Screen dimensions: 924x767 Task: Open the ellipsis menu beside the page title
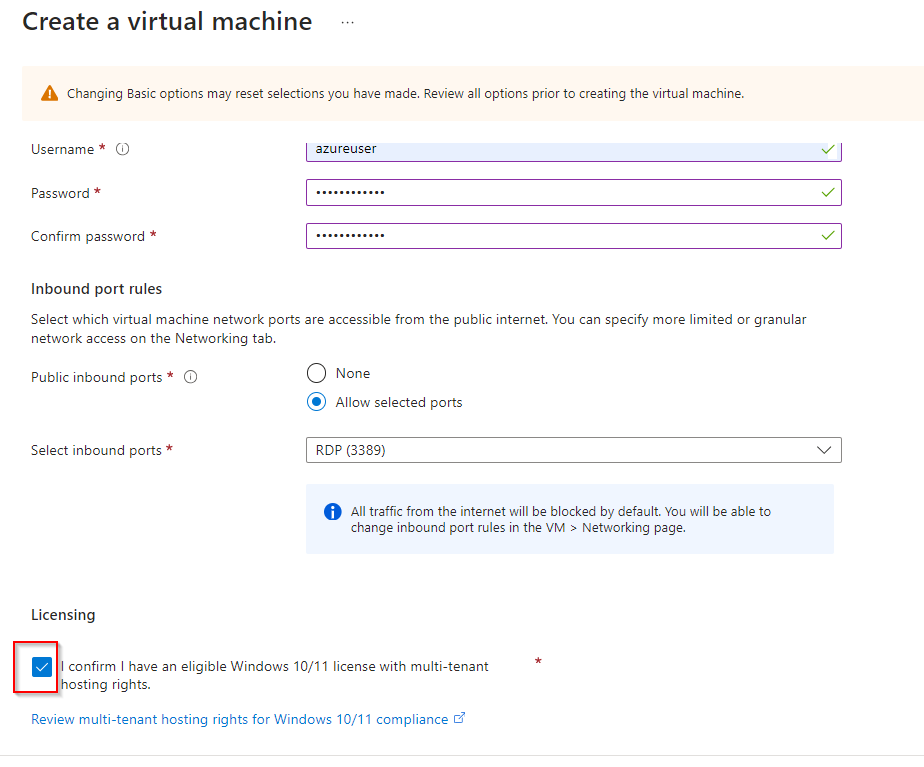pos(347,22)
